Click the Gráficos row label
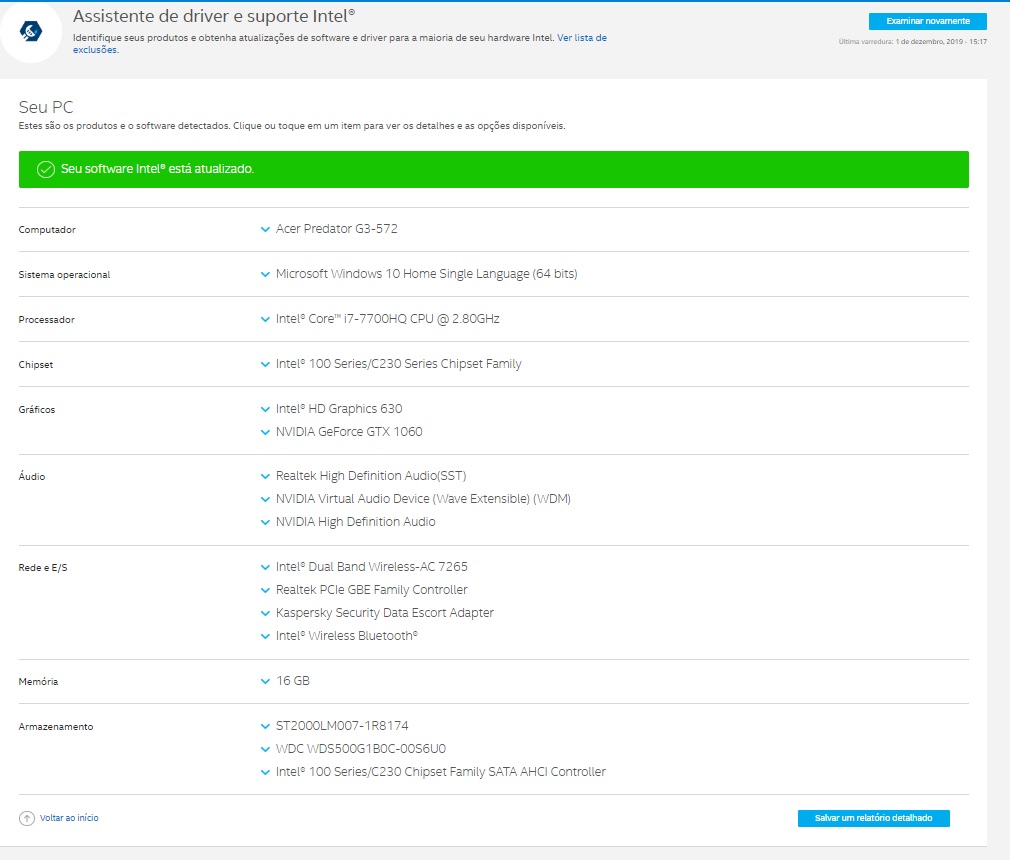 pyautogui.click(x=37, y=410)
